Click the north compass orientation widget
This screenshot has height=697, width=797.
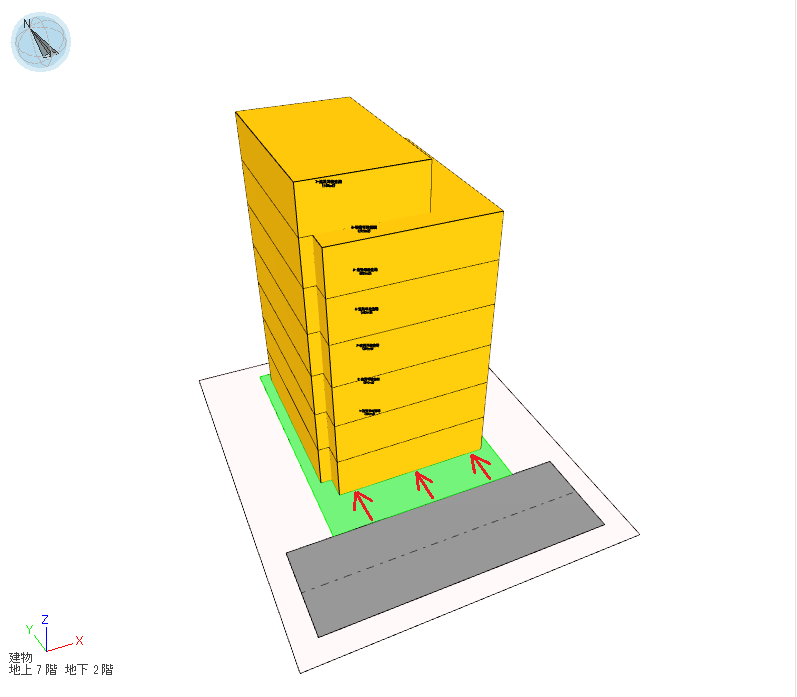(41, 43)
